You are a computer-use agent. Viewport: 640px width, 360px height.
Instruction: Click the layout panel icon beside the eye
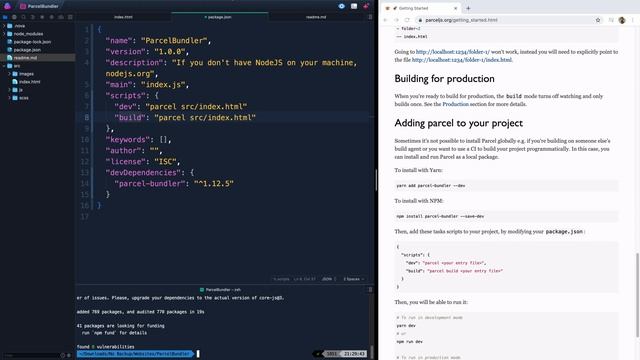pos(354,6)
